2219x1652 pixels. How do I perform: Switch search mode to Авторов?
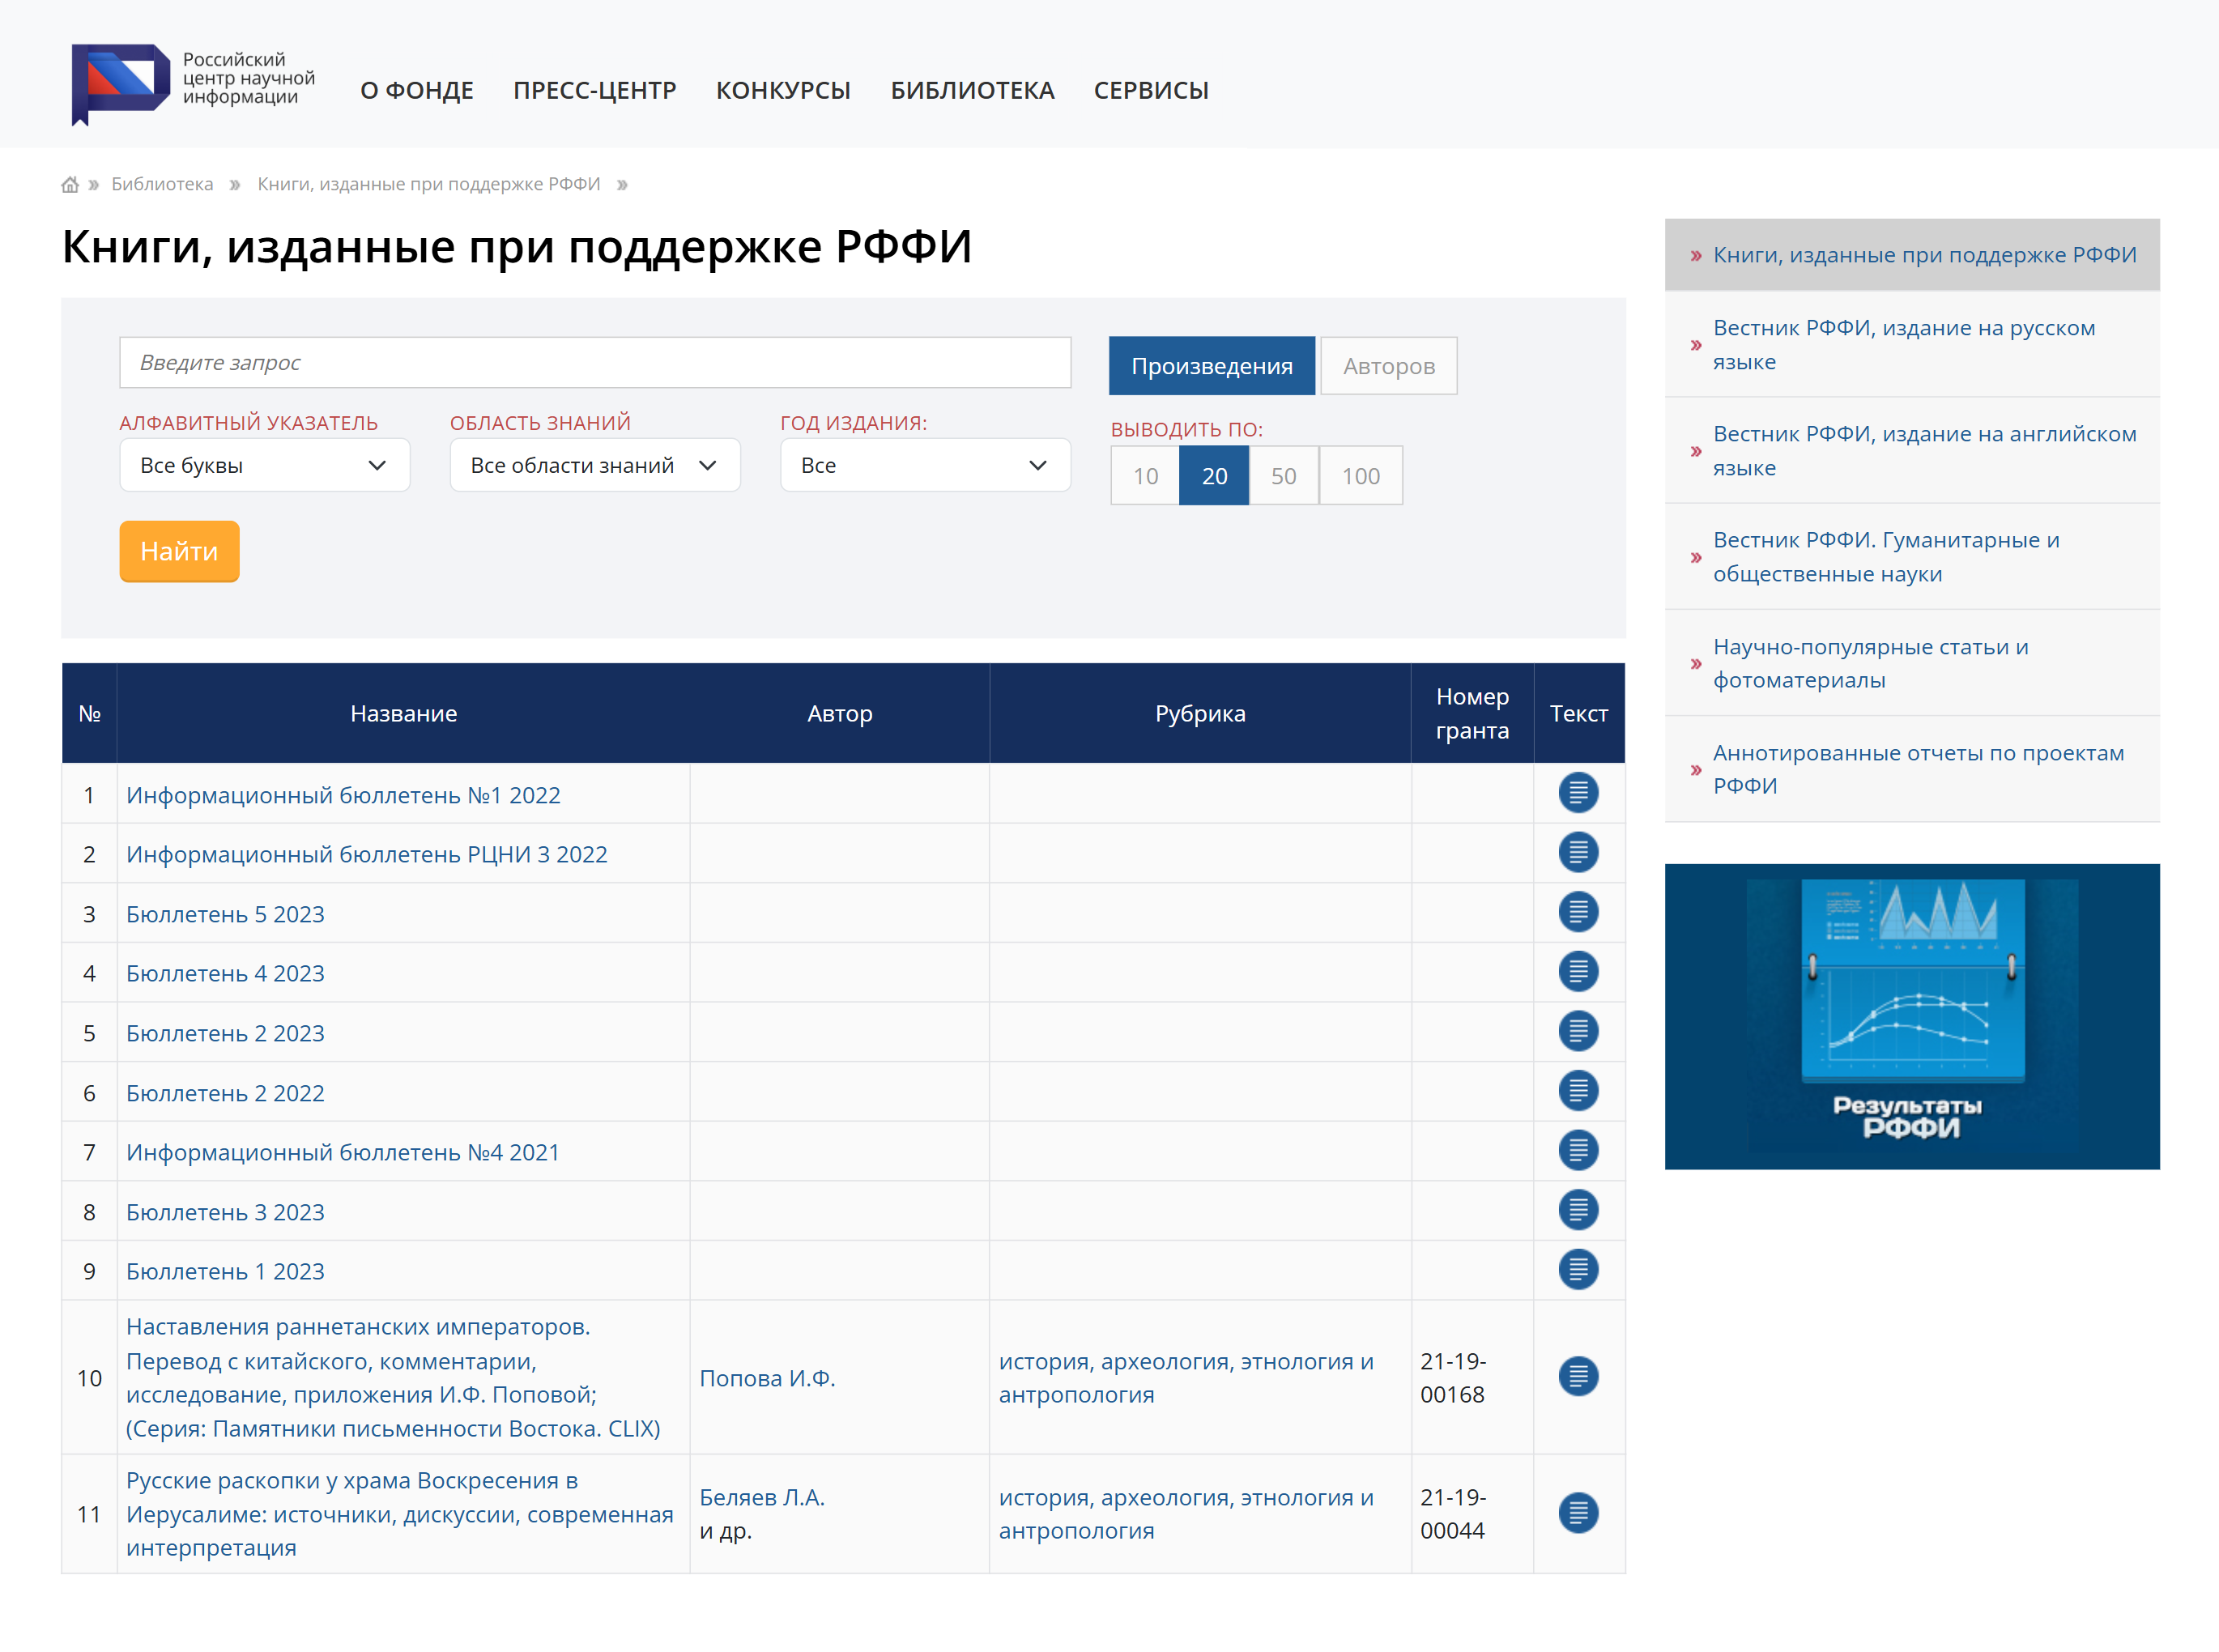coord(1387,366)
